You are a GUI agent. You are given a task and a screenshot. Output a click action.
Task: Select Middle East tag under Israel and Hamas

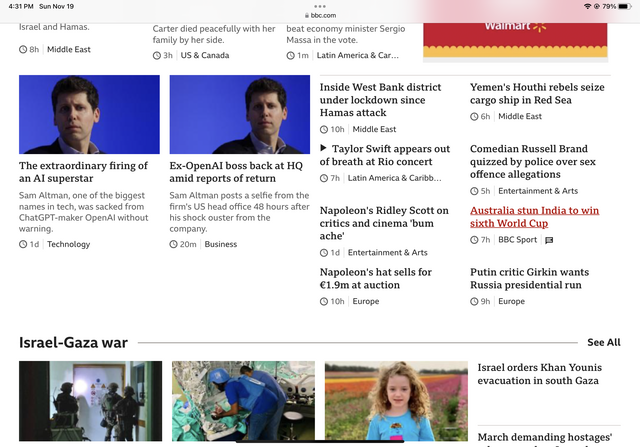coord(69,49)
